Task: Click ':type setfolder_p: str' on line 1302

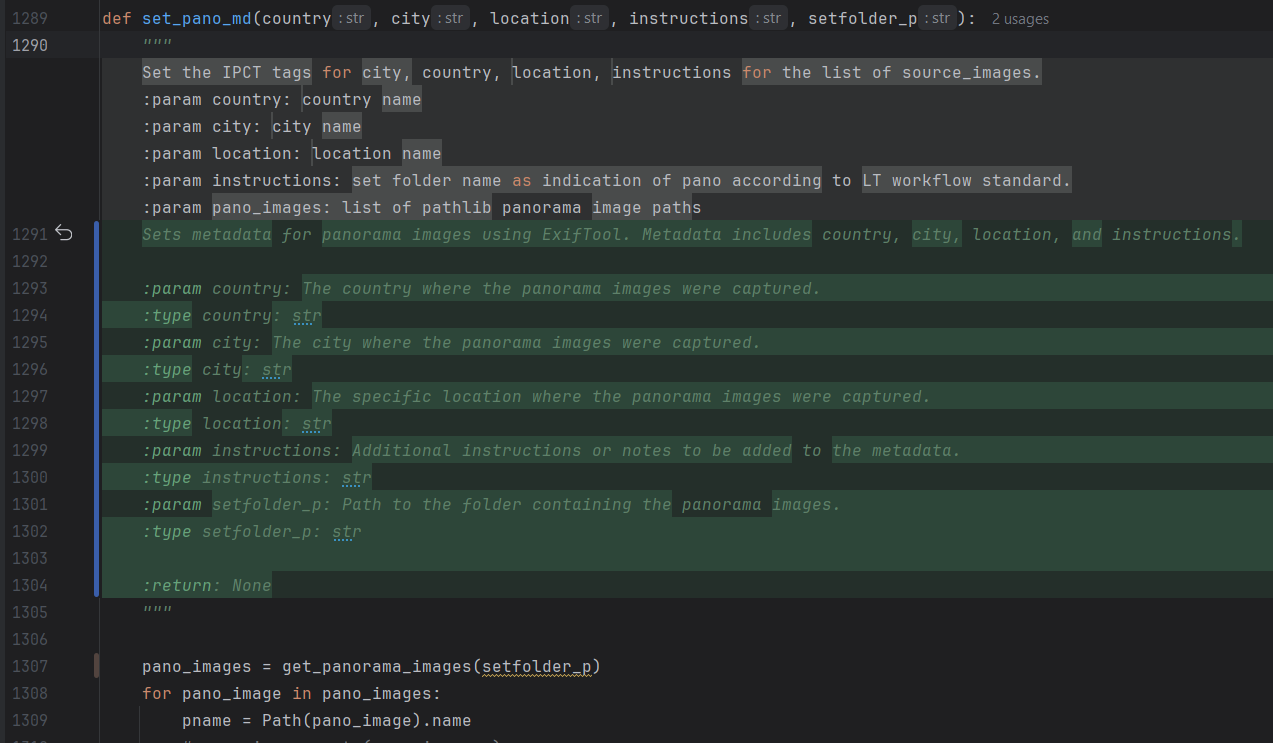Action: click(252, 532)
